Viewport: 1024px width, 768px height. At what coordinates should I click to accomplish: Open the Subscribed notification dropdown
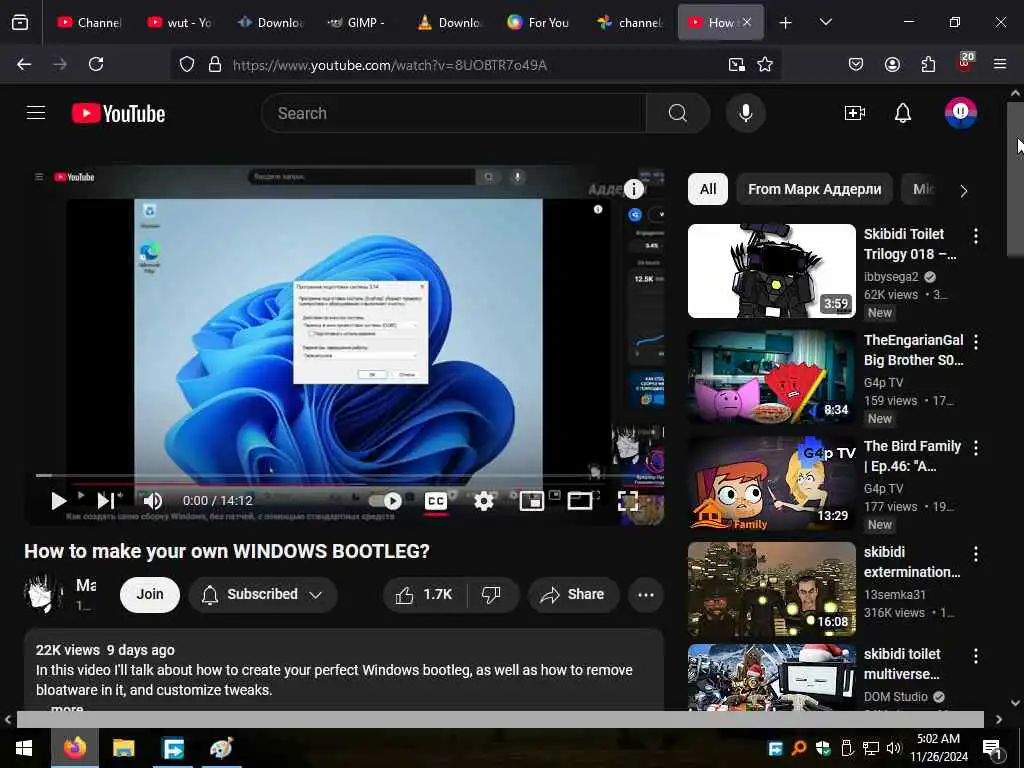pos(263,594)
